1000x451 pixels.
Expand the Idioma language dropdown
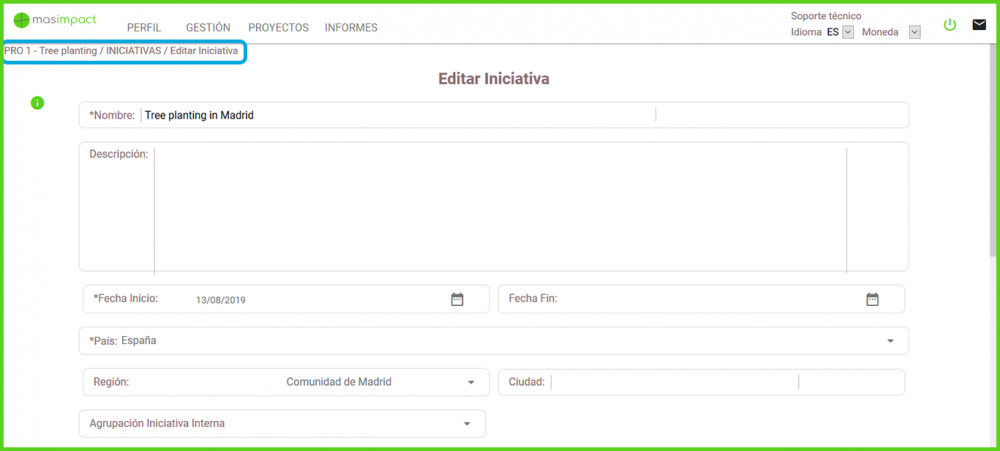point(847,32)
